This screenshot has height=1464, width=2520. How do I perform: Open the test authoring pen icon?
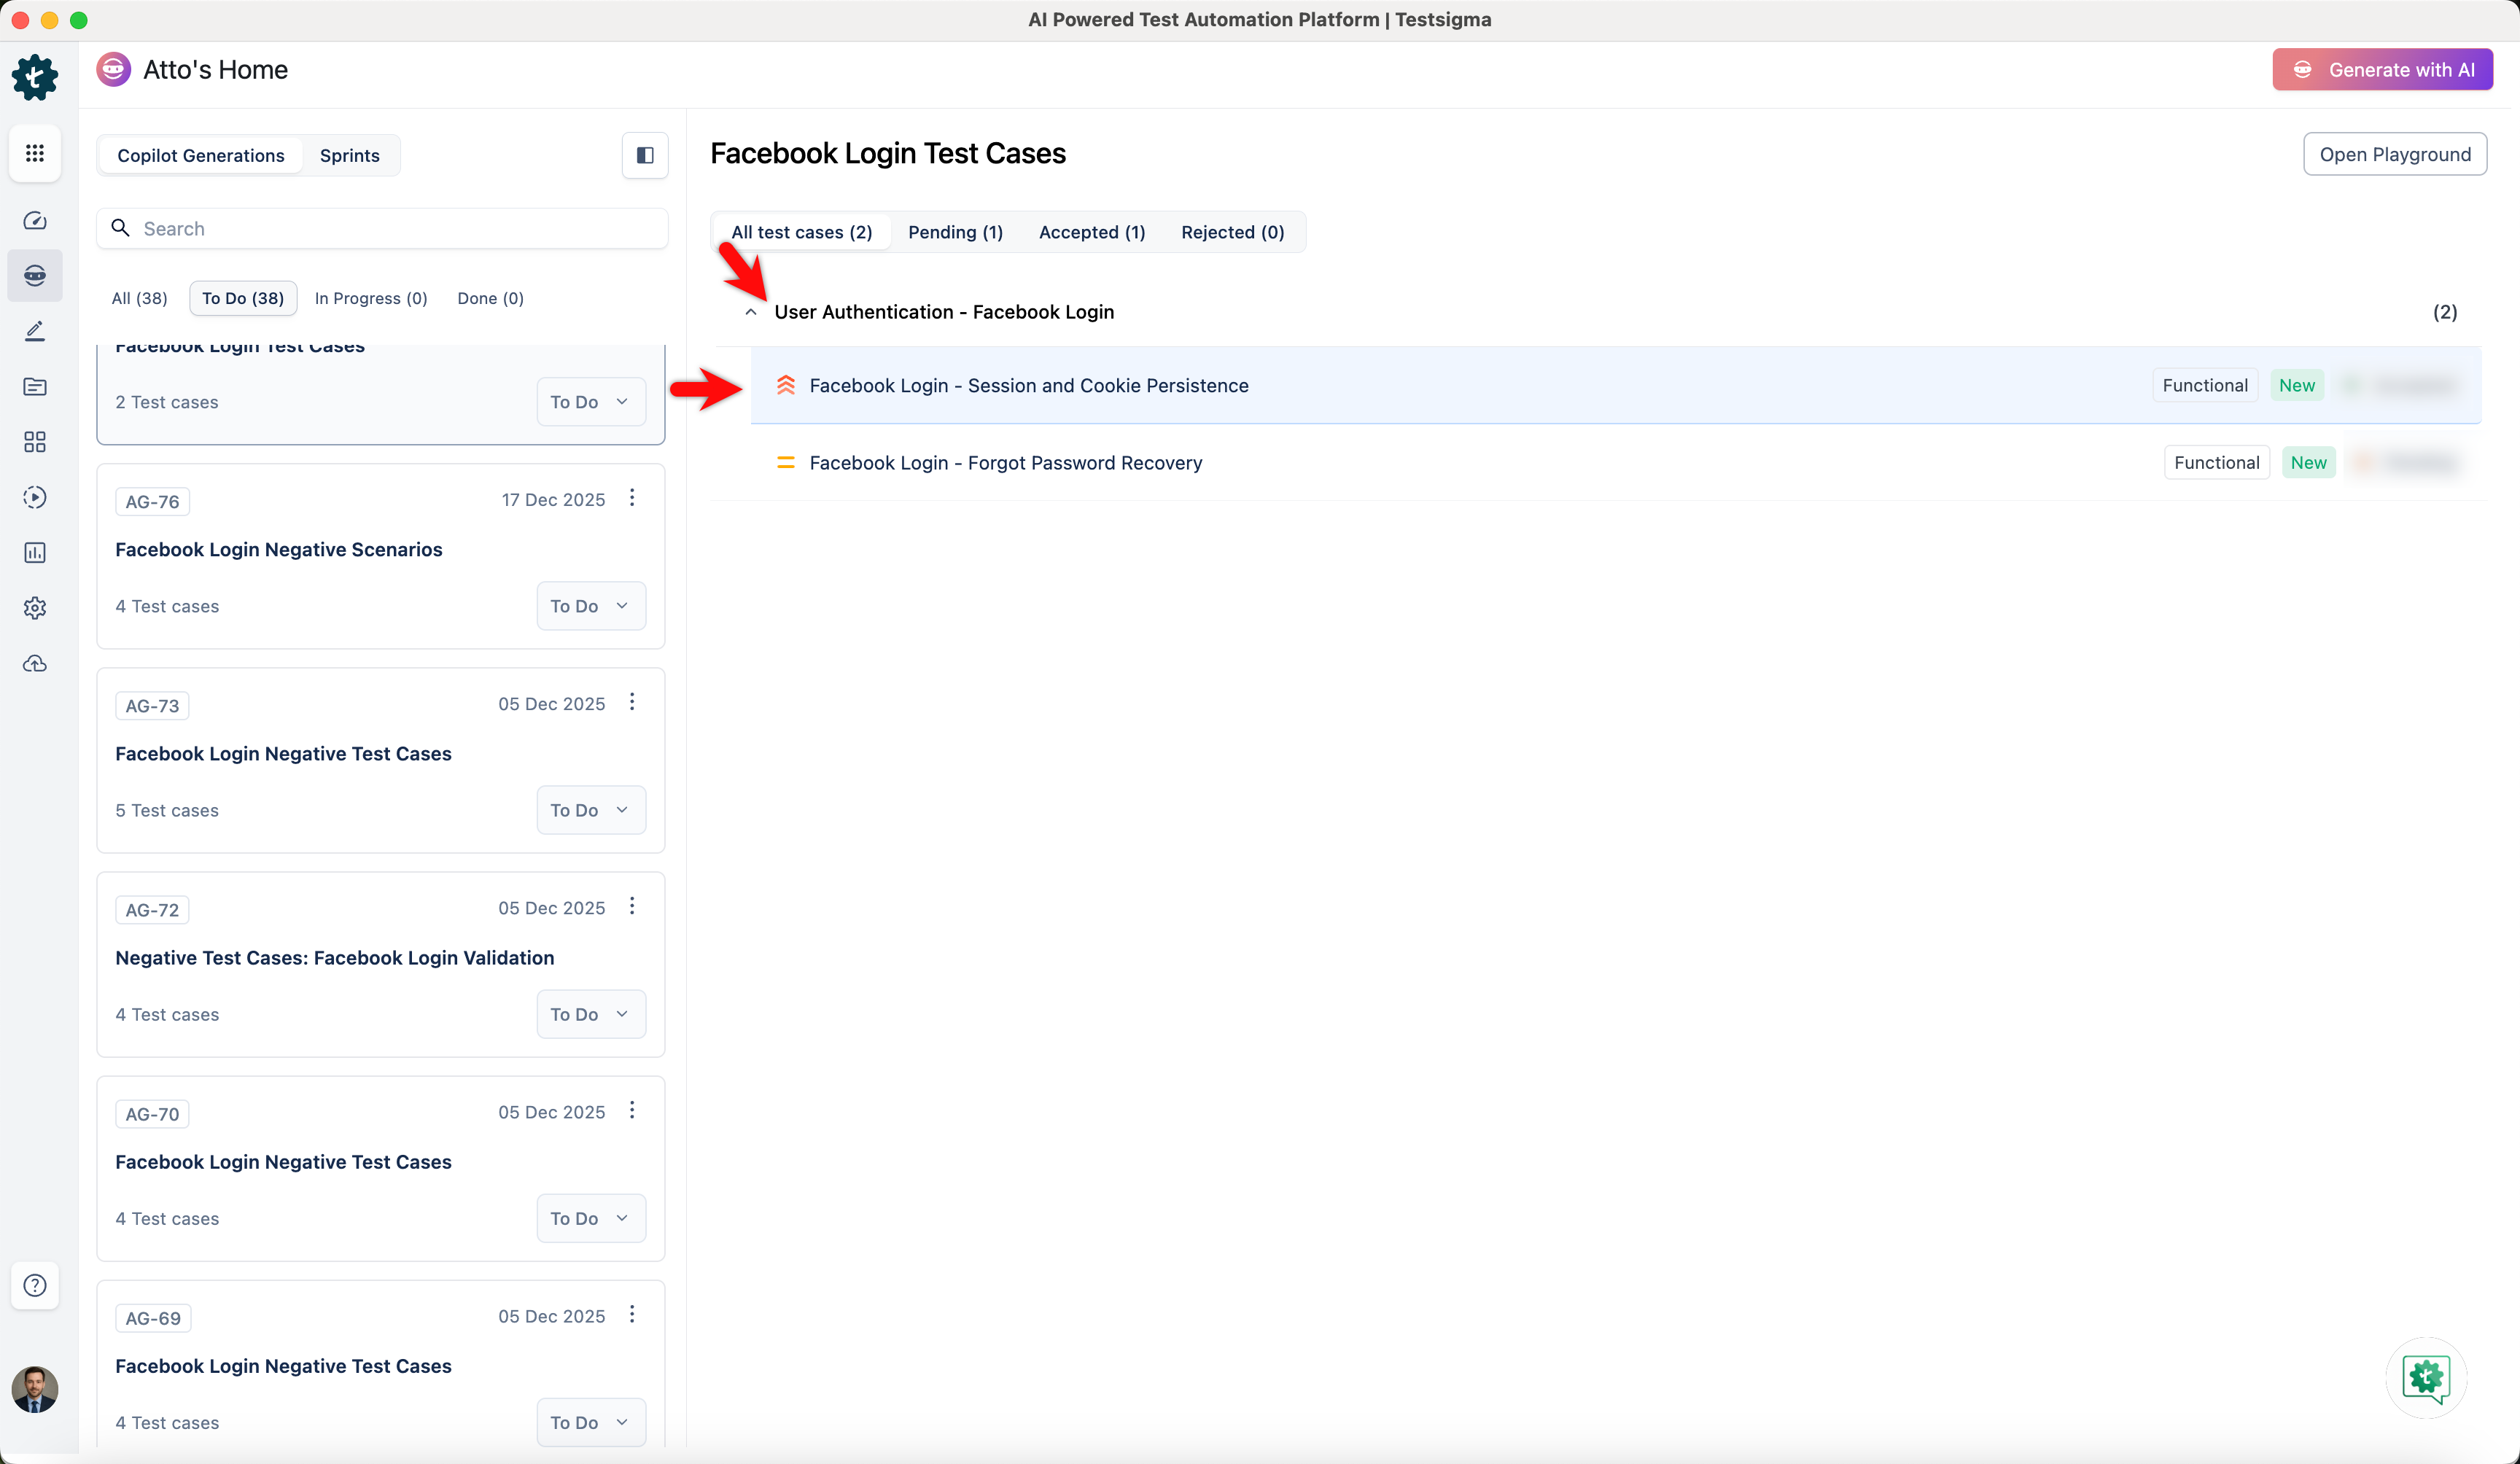click(x=35, y=331)
